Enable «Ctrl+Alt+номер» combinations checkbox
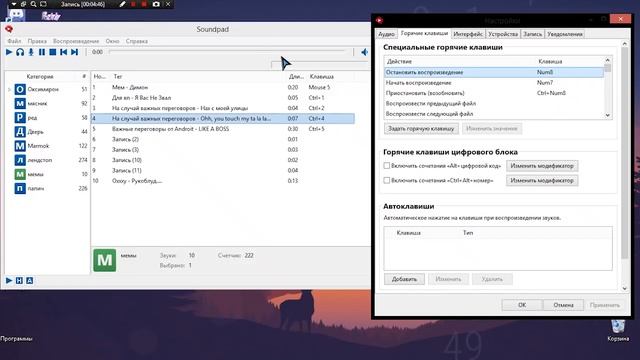This screenshot has width=640, height=360. tap(387, 180)
